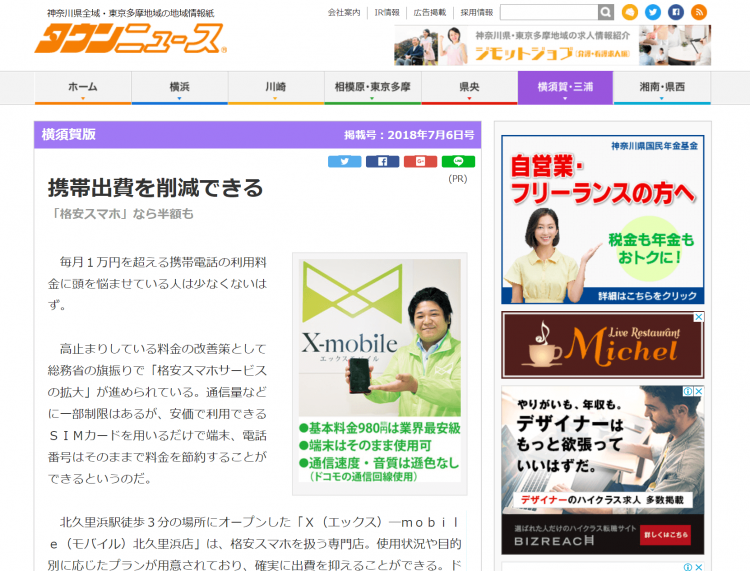This screenshot has width=750, height=571.
Task: Open the 横須賀・三浦 navigation tab
Action: point(565,88)
